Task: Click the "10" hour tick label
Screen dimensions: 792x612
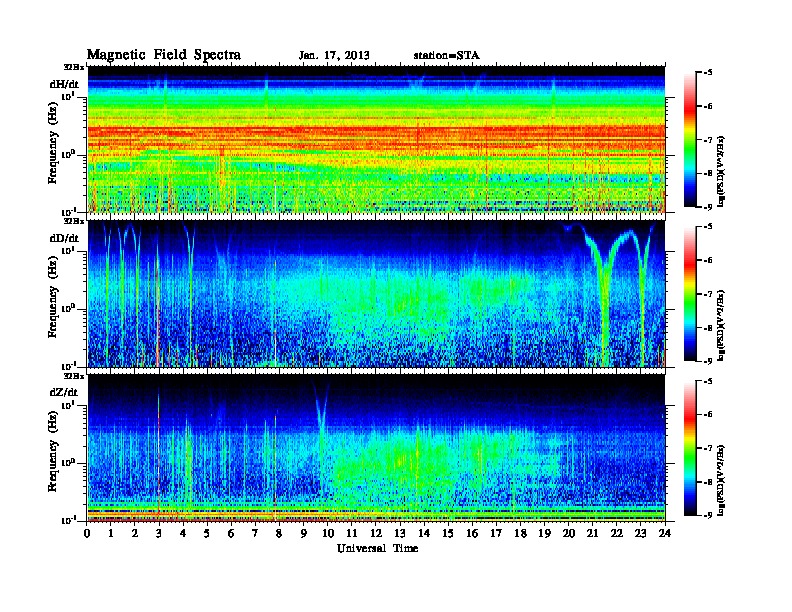Action: tap(327, 533)
